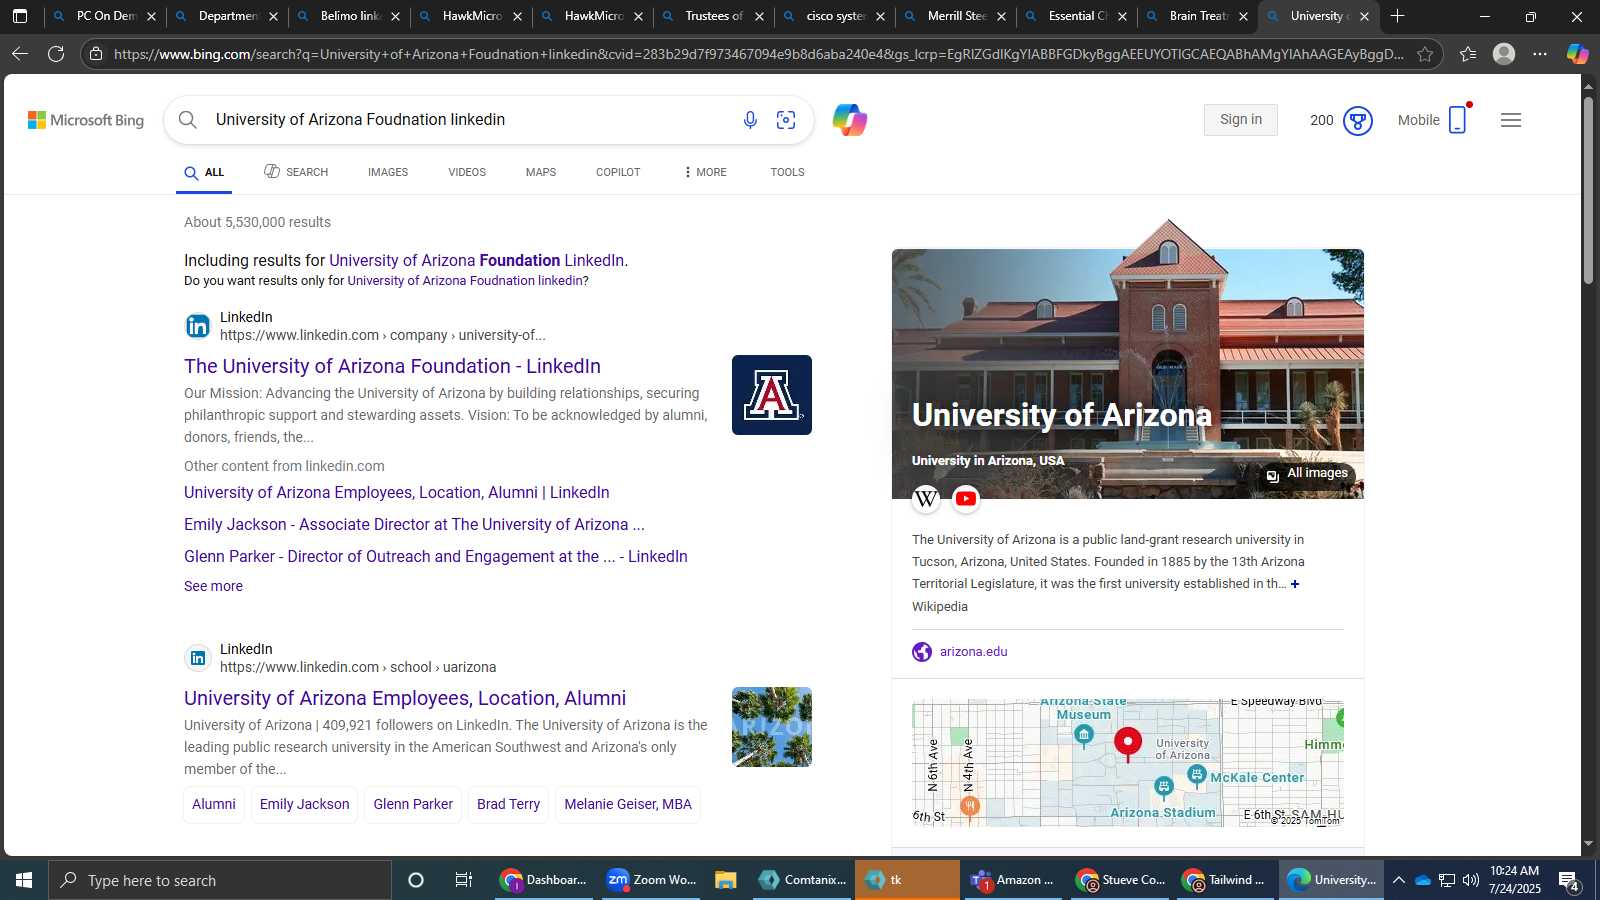Click LinkedIn favicon of first result
1600x900 pixels.
pyautogui.click(x=198, y=326)
